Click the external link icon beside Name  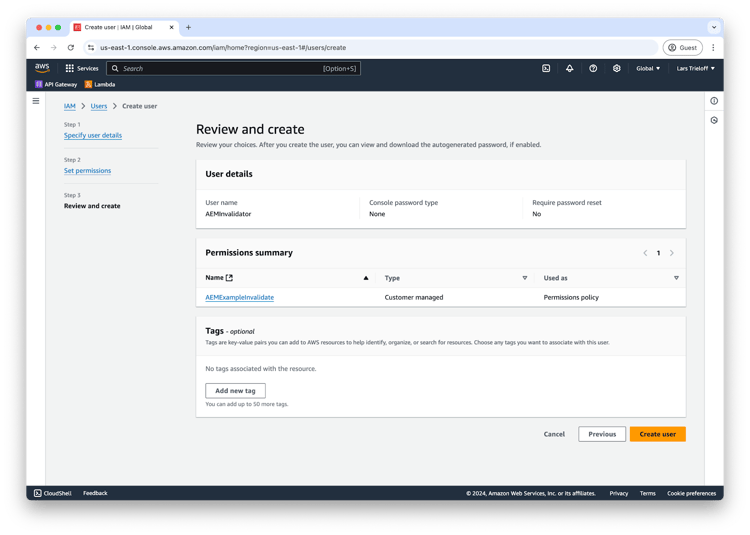tap(229, 278)
